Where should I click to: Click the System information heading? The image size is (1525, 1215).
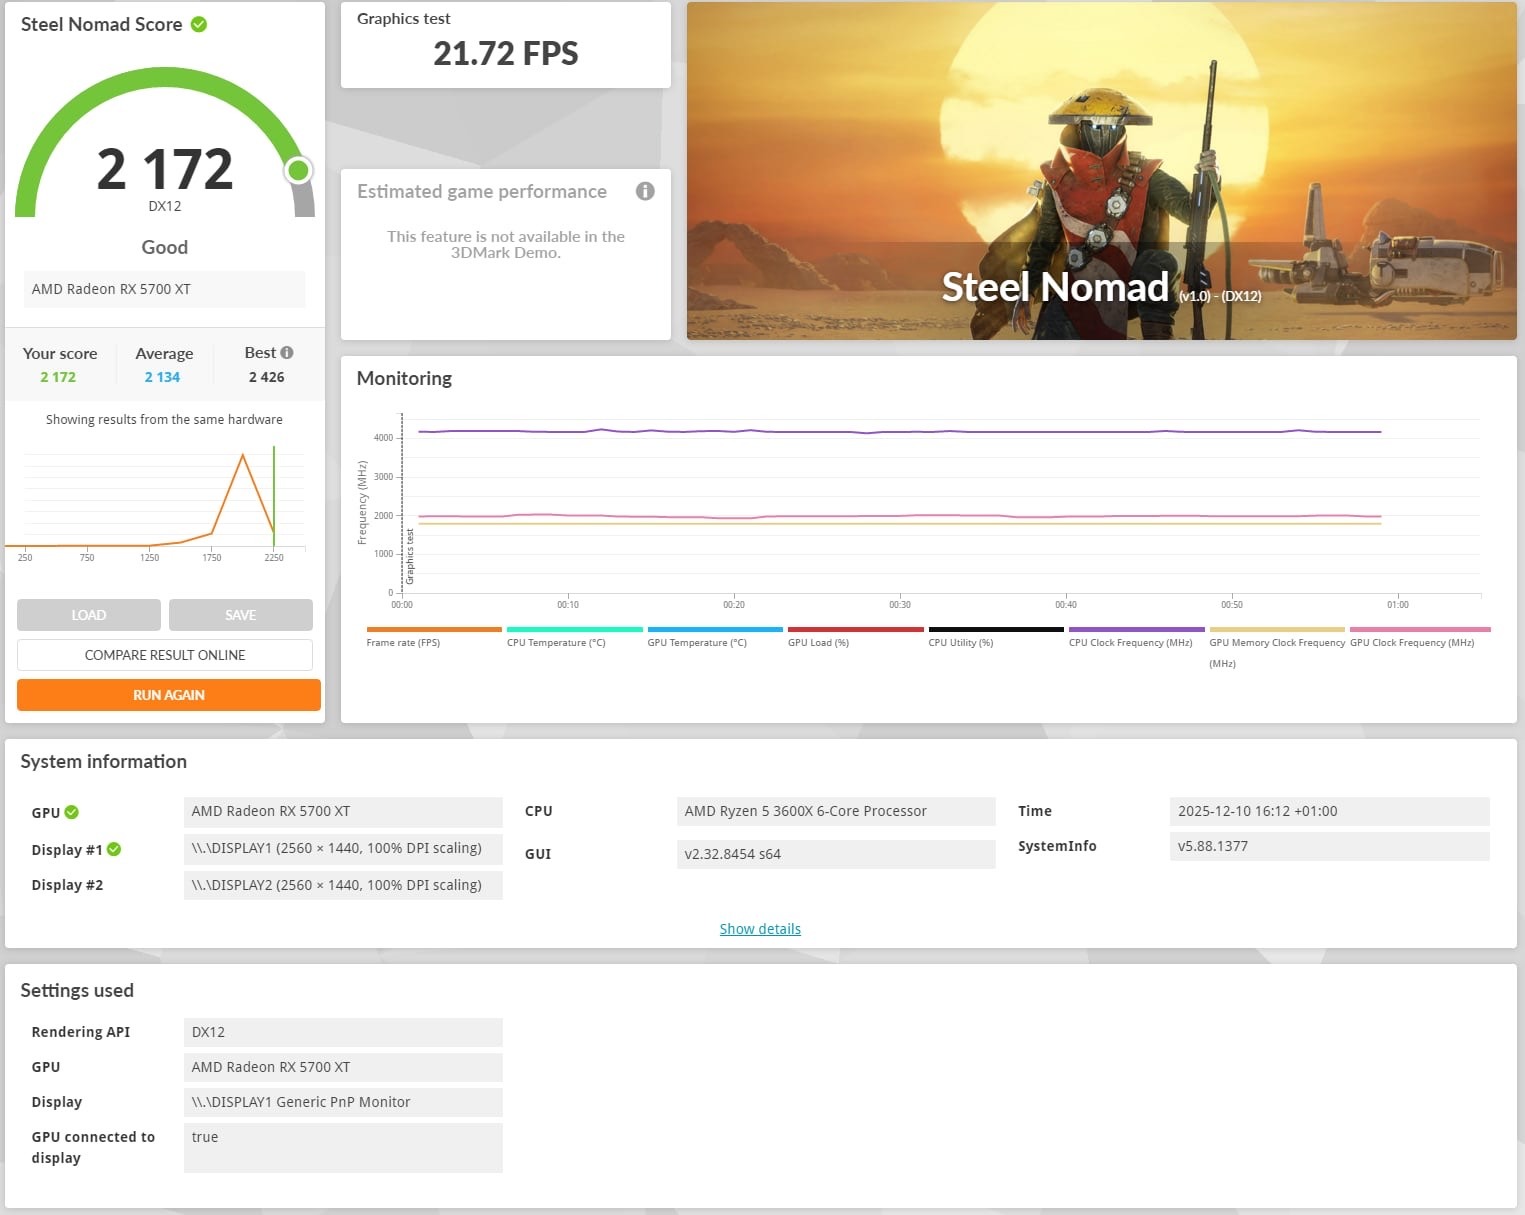point(104,761)
